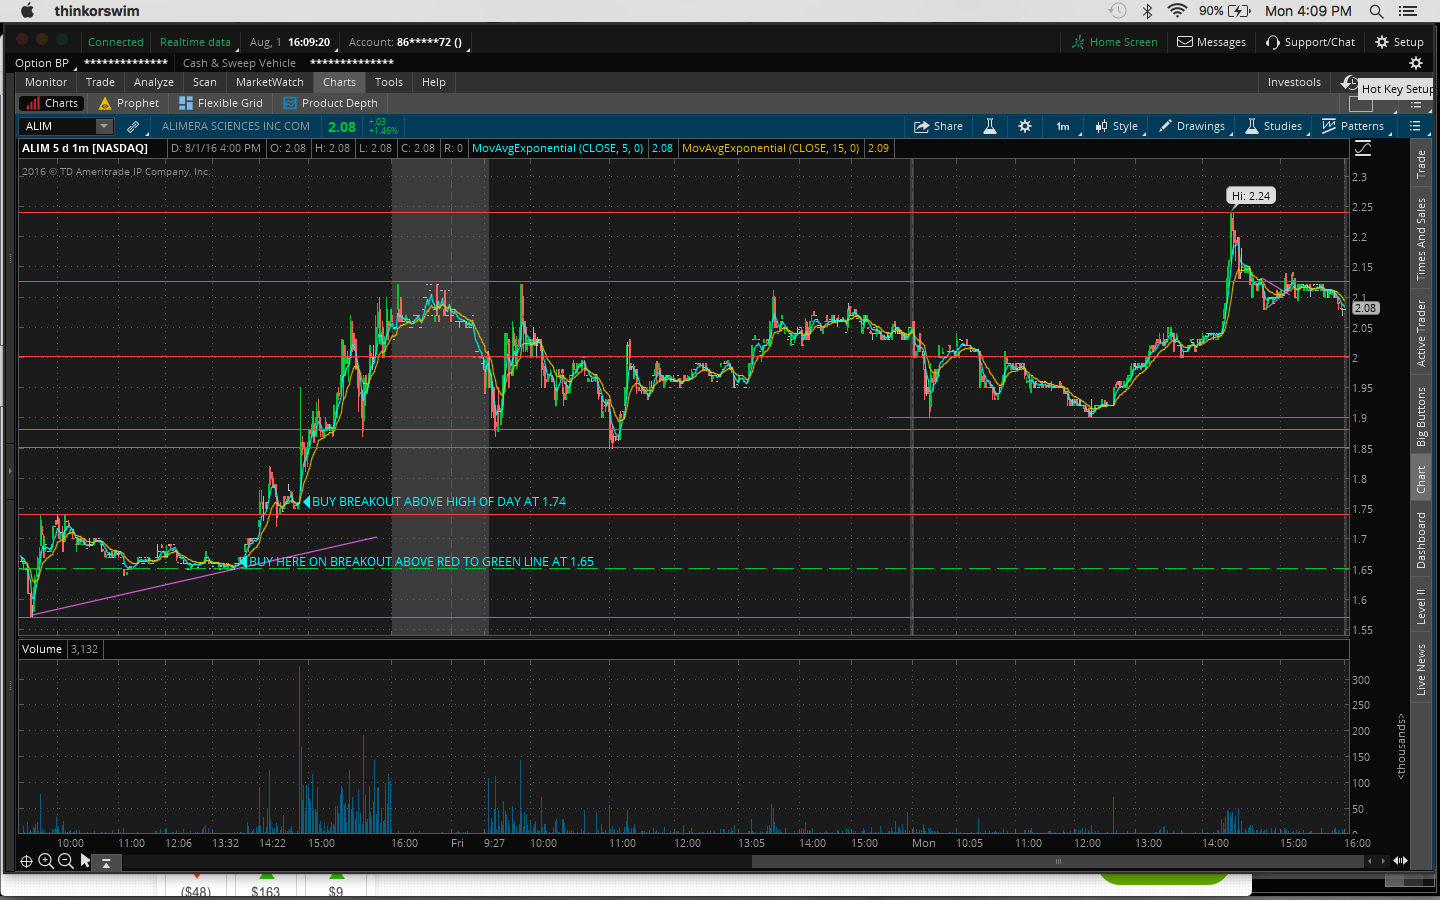1440x900 pixels.
Task: Click the Wi-Fi icon in menu bar
Action: (x=1178, y=11)
